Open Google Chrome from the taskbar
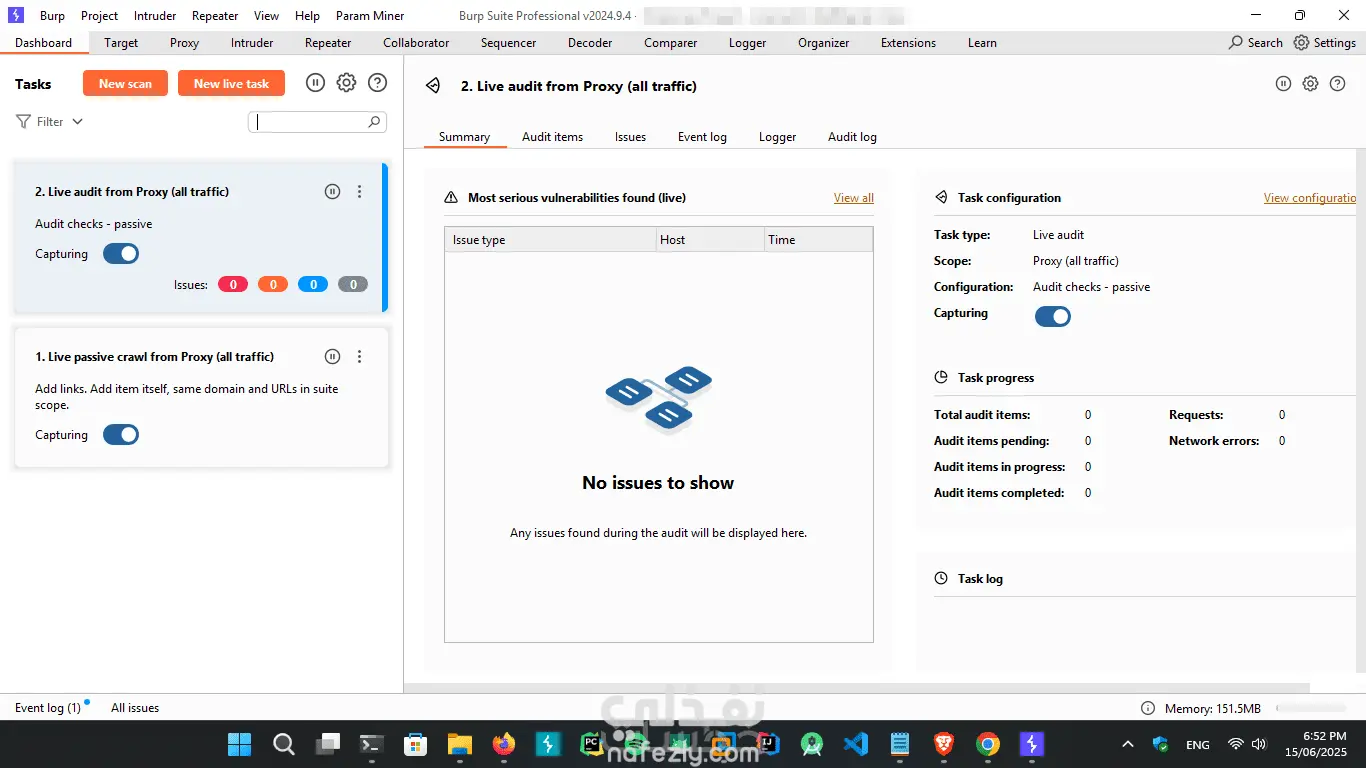Viewport: 1366px width, 768px height. [x=987, y=744]
